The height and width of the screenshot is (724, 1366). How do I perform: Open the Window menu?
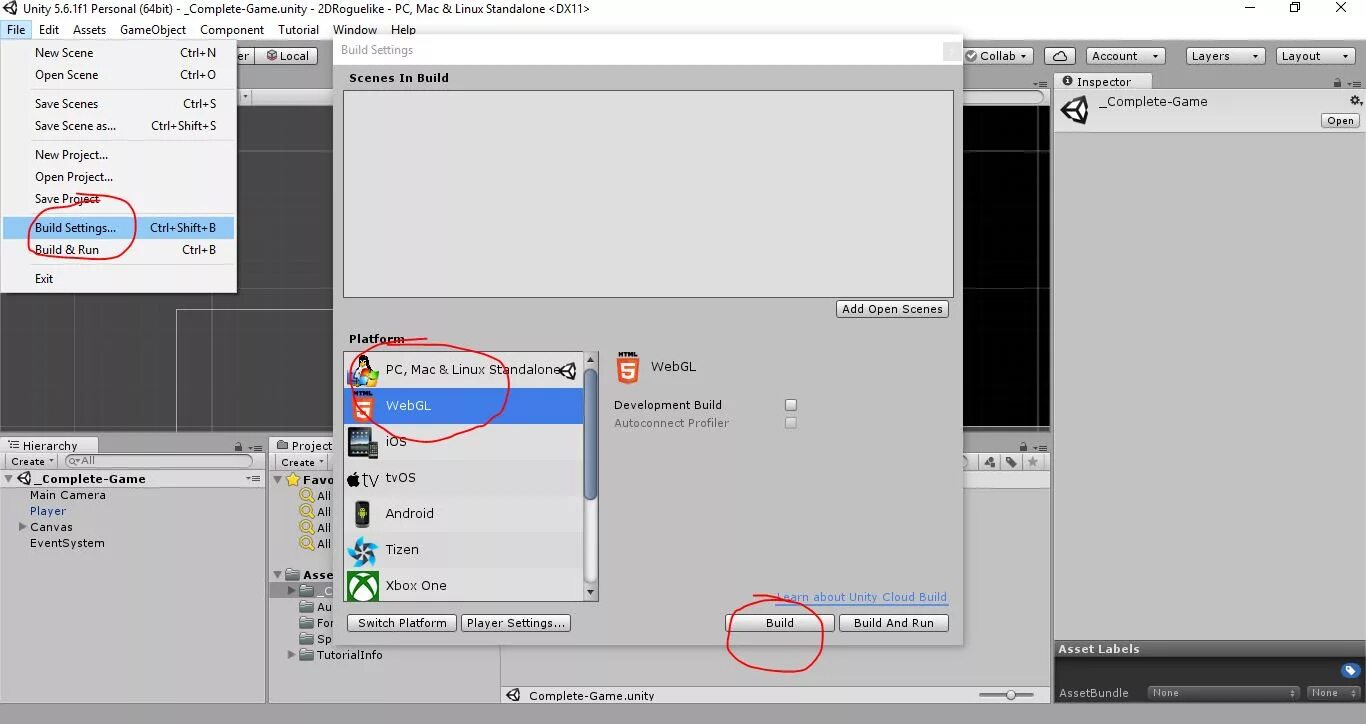(x=355, y=30)
